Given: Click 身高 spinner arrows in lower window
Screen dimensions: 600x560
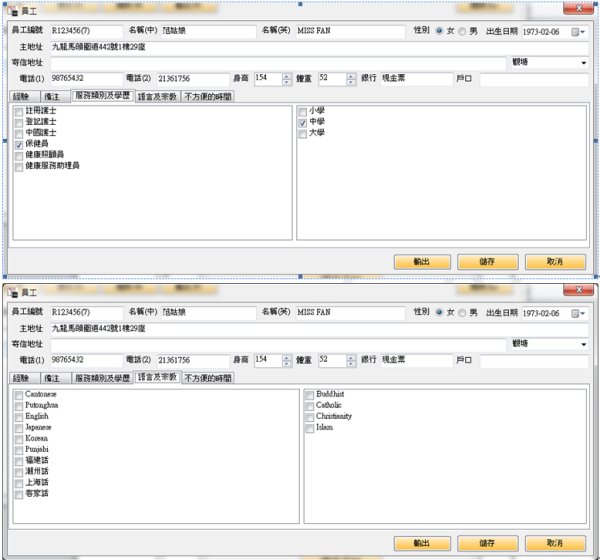Looking at the screenshot, I should pos(287,361).
